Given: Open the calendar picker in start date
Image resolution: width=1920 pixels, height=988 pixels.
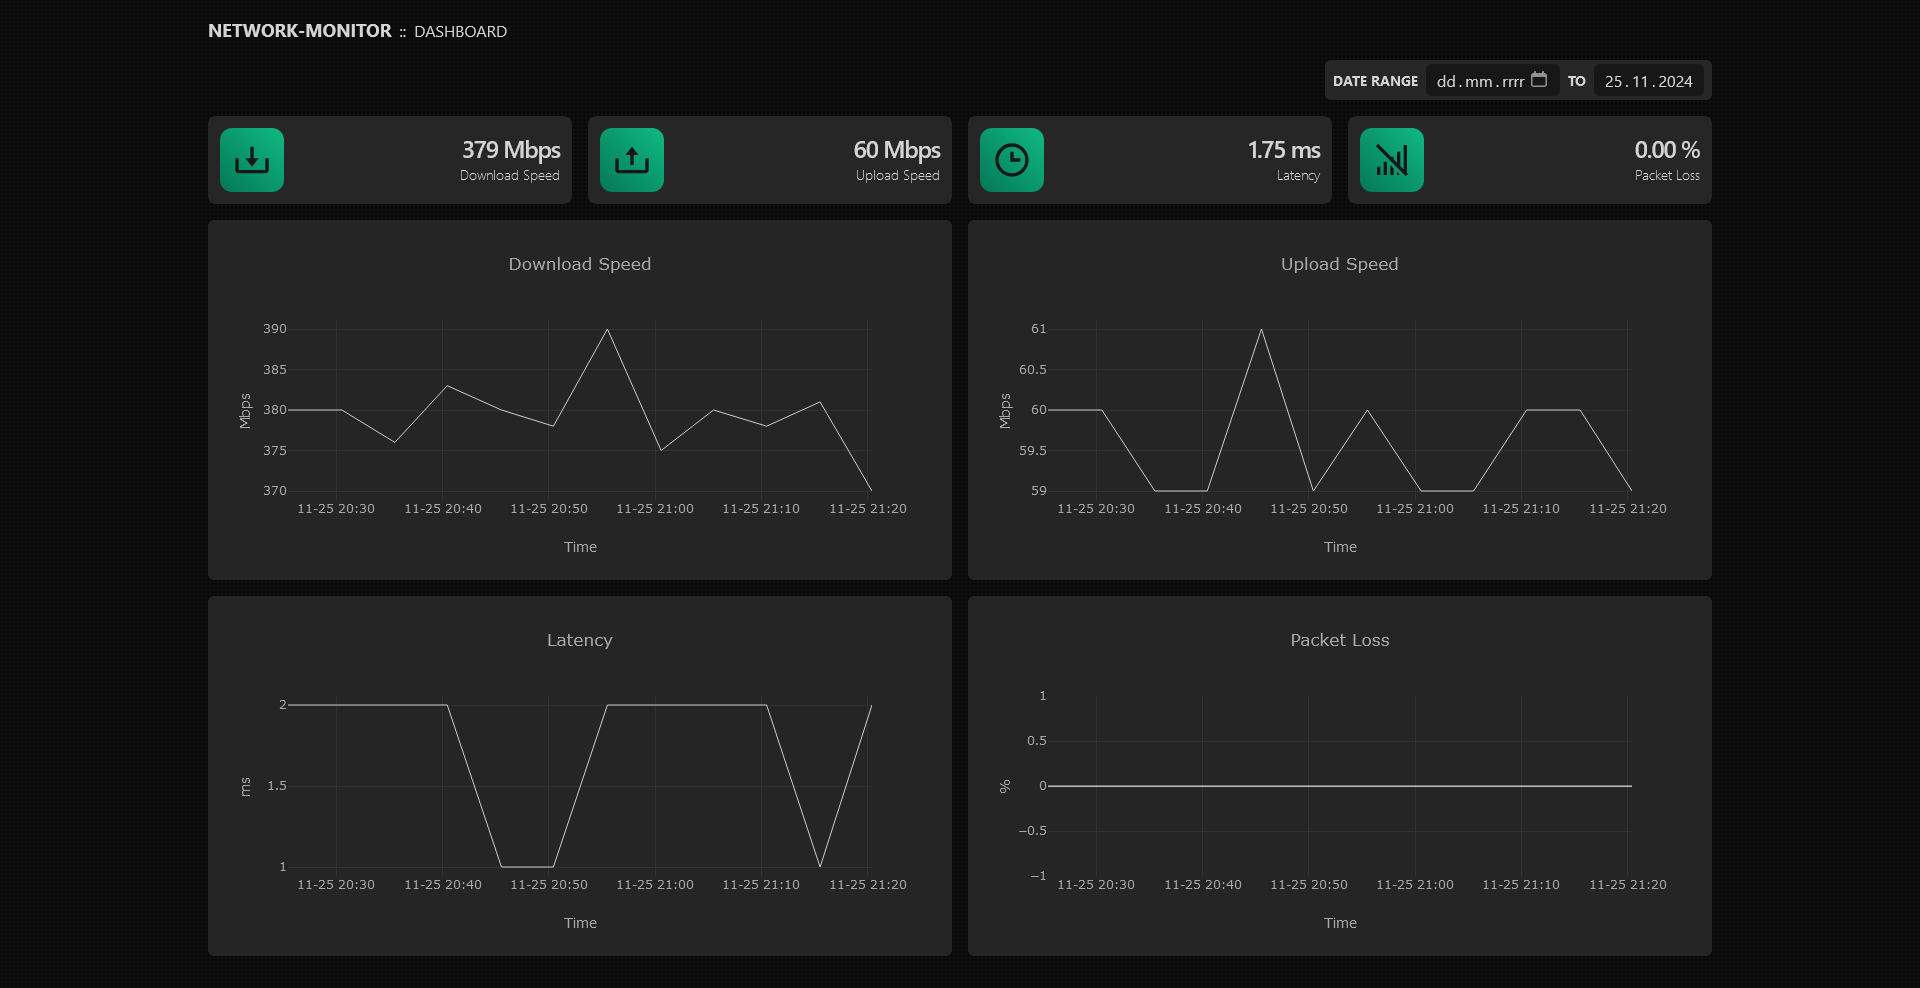Looking at the screenshot, I should [1539, 80].
